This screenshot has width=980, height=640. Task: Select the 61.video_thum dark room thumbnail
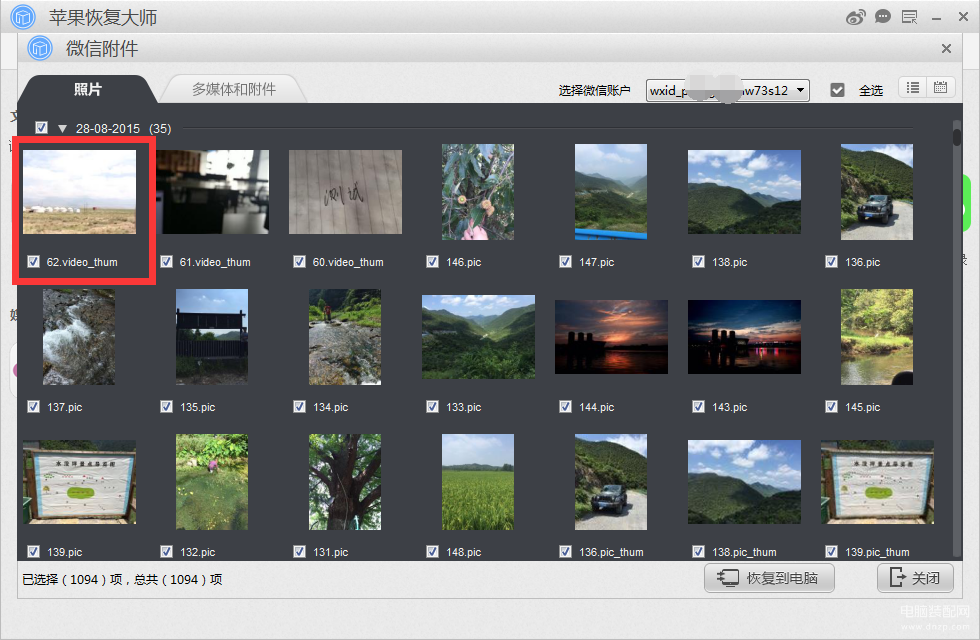click(x=212, y=192)
